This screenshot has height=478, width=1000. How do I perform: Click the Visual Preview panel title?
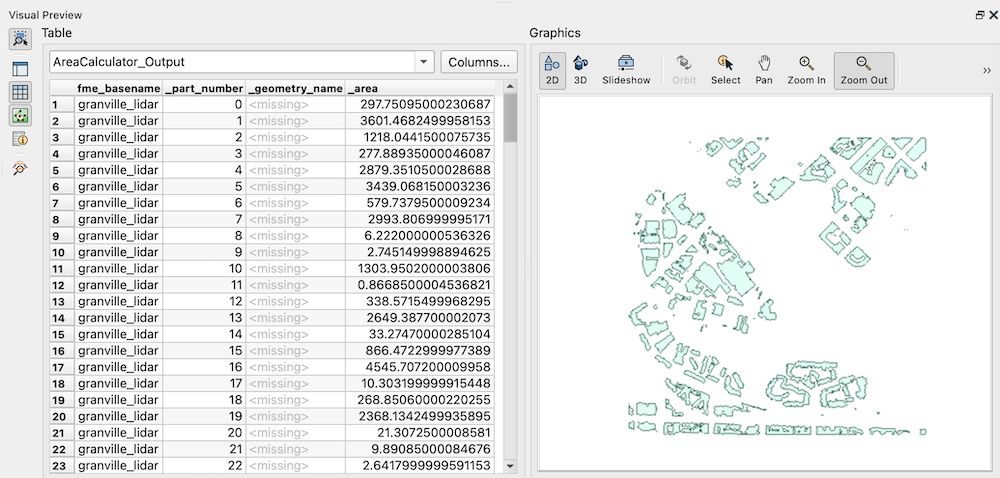coord(45,15)
